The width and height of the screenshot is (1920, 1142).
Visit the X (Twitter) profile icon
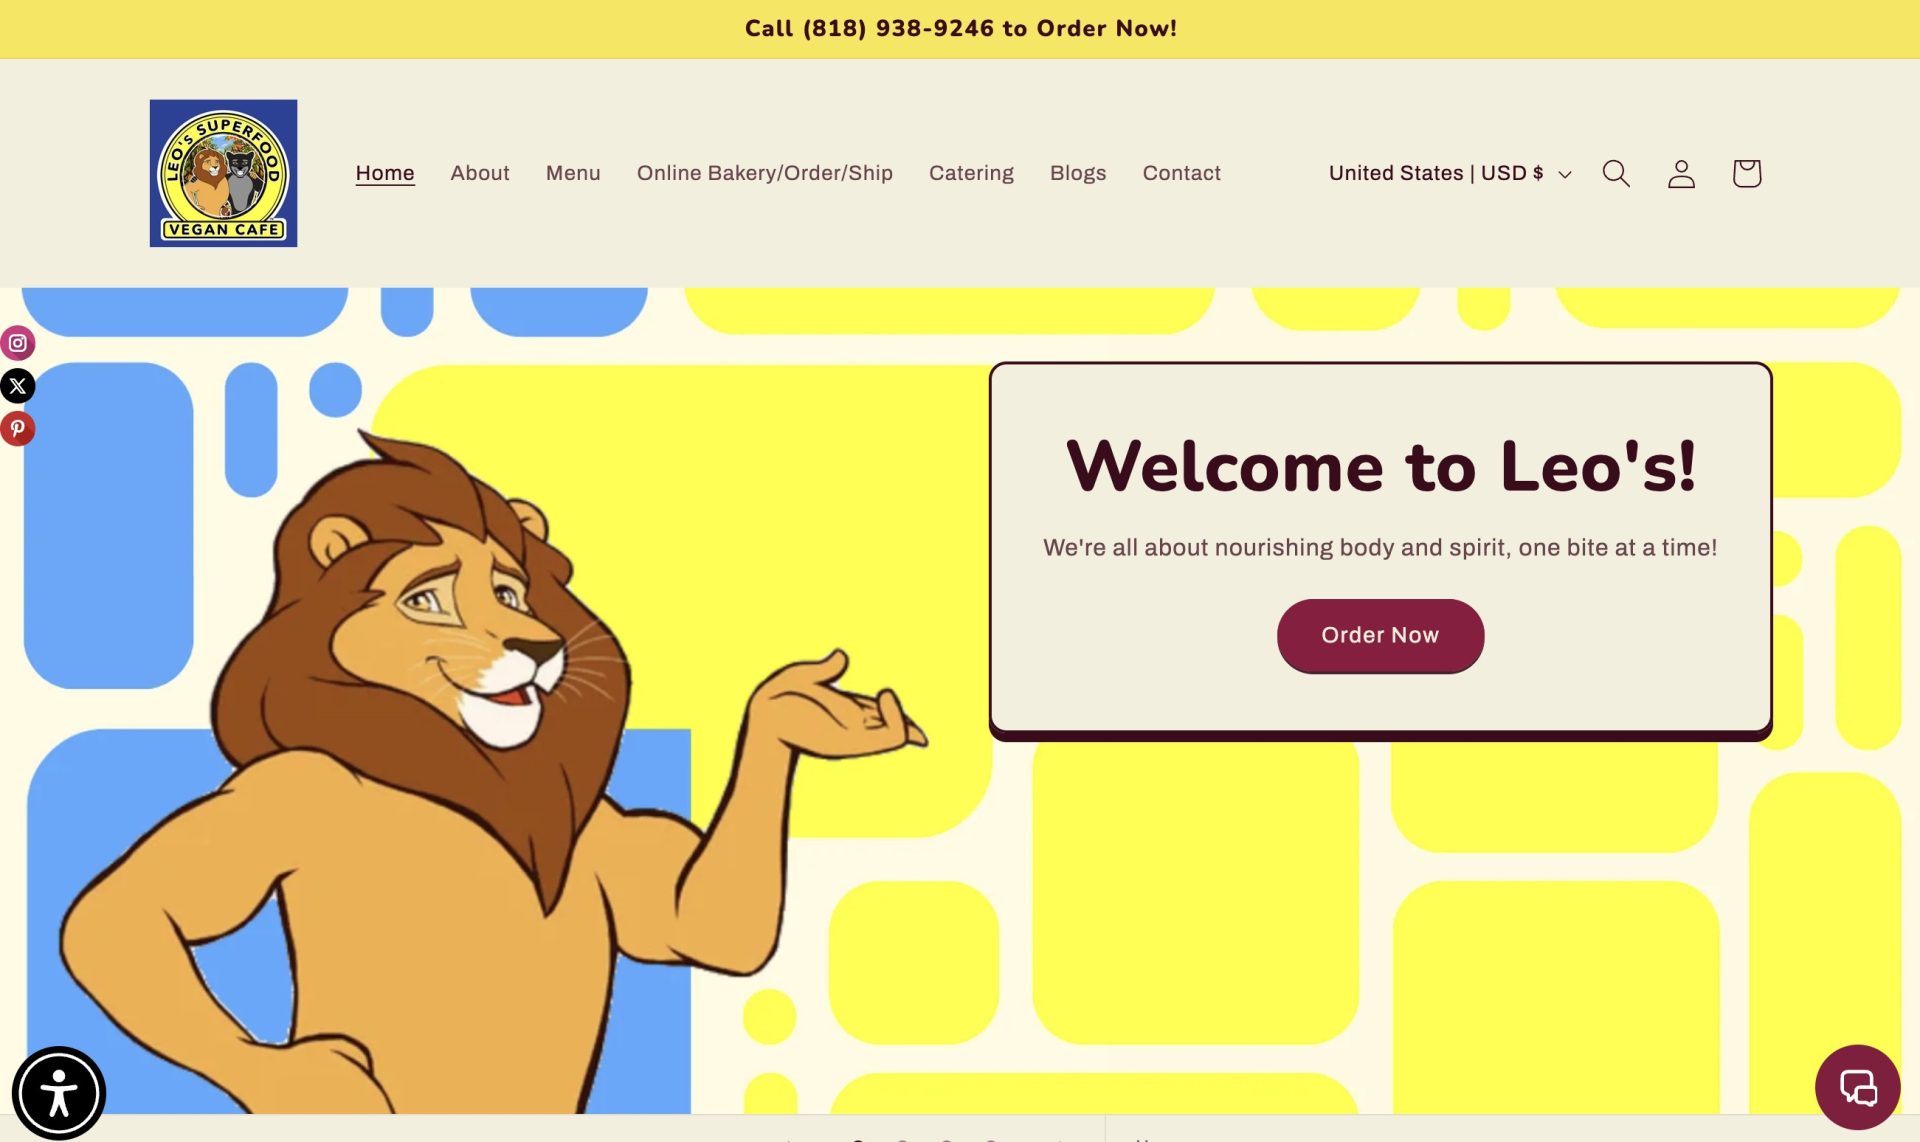pyautogui.click(x=18, y=386)
